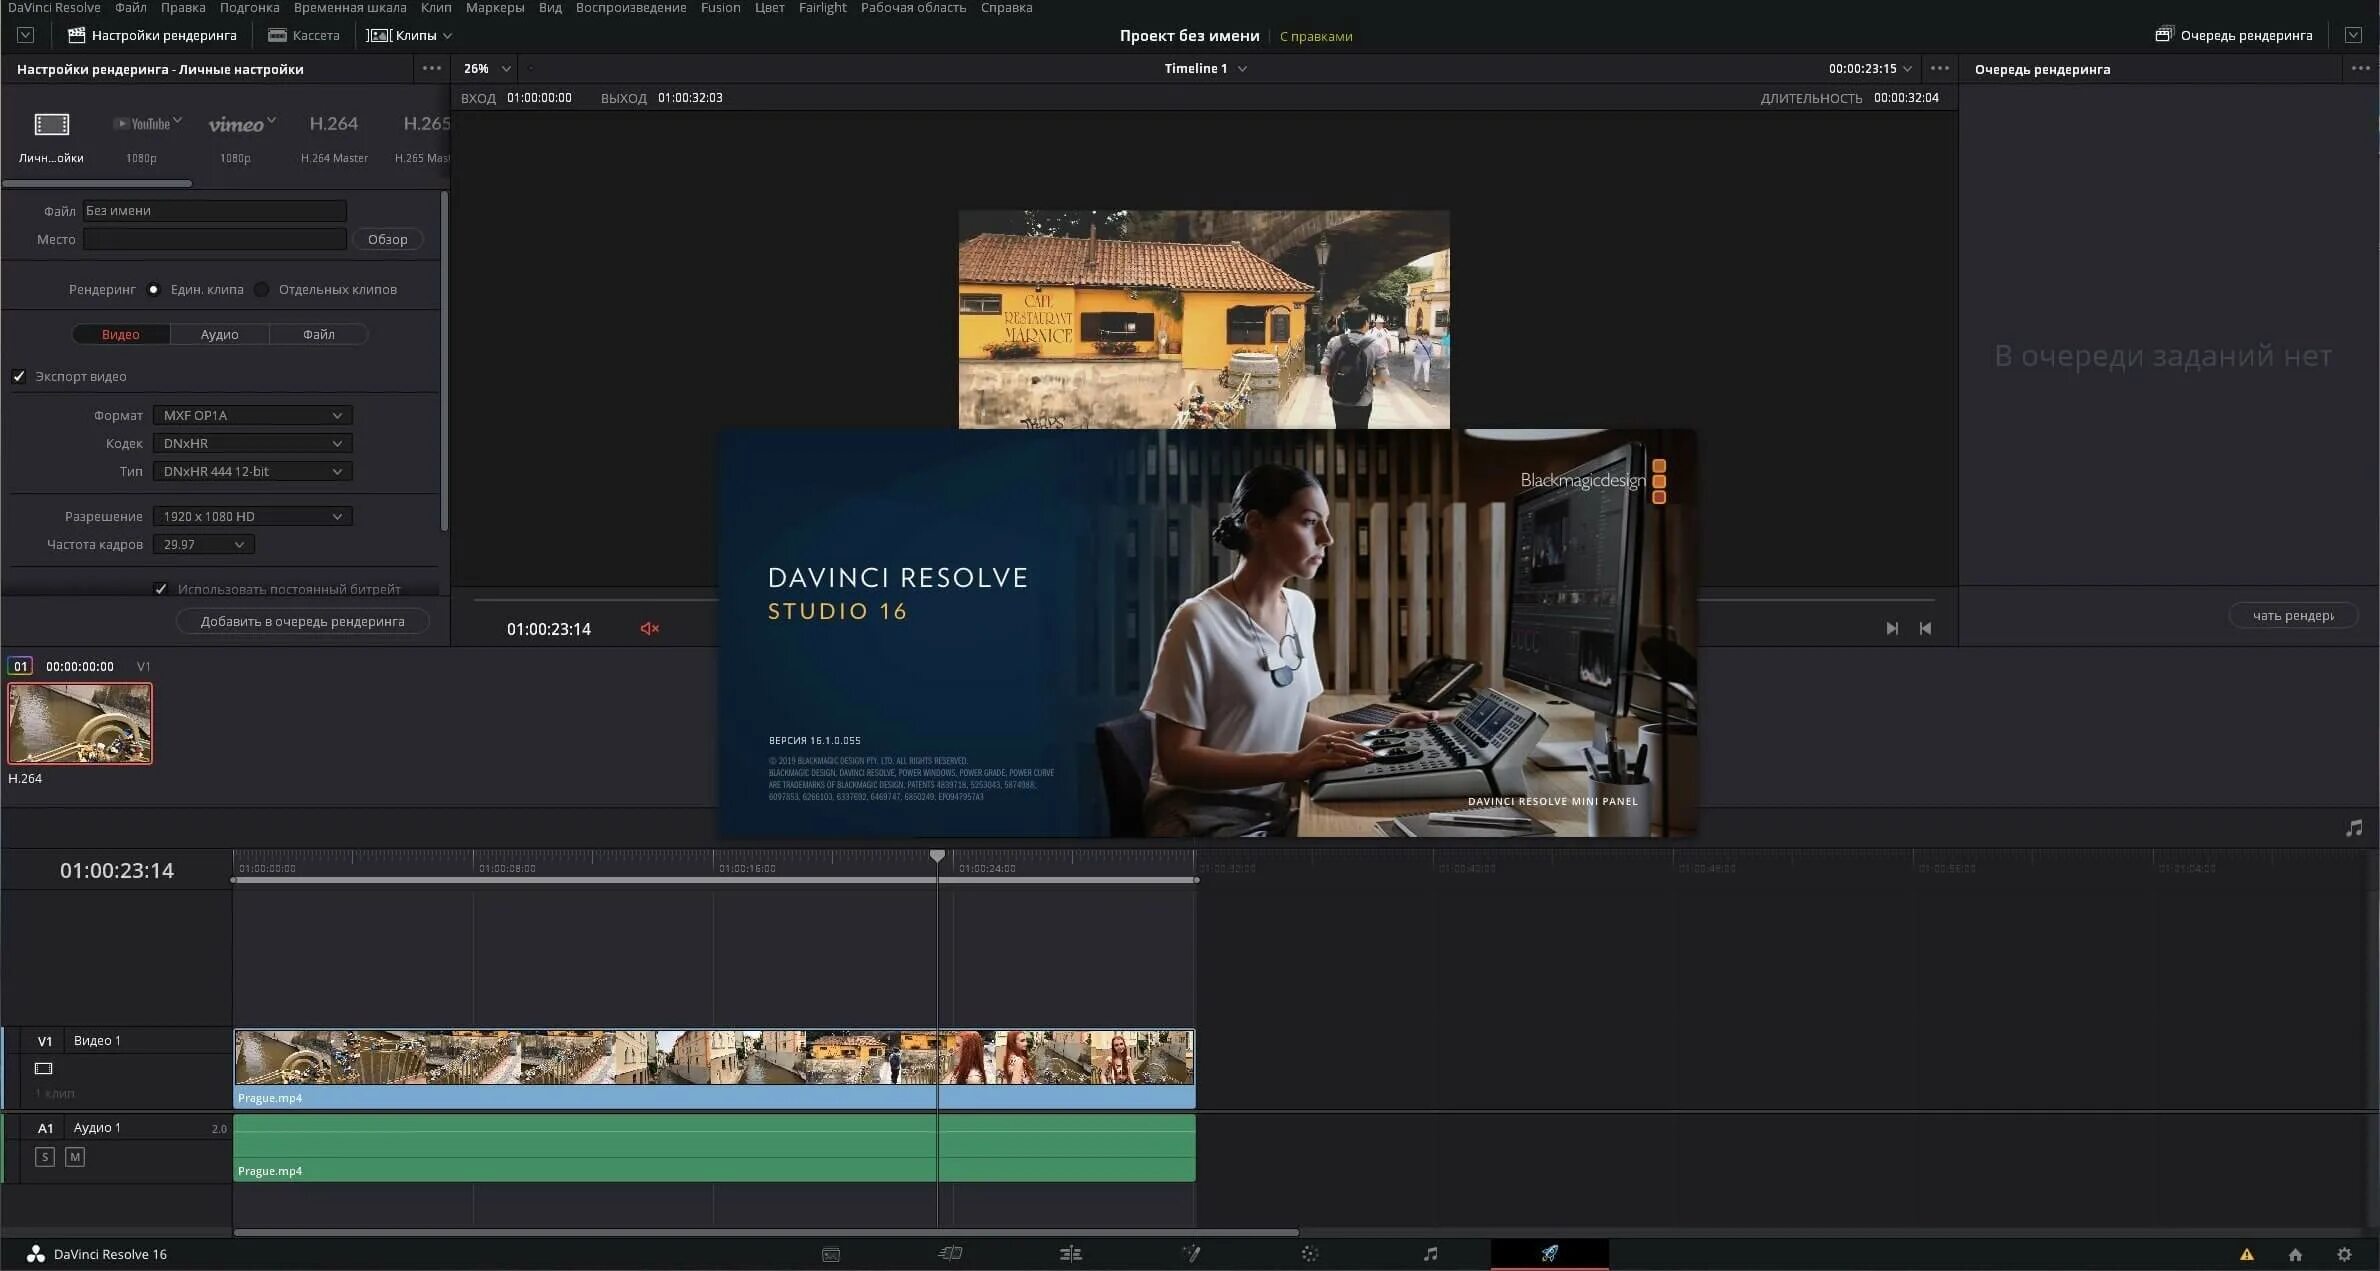Click the Обзор browse button
This screenshot has width=2380, height=1271.
tap(387, 239)
